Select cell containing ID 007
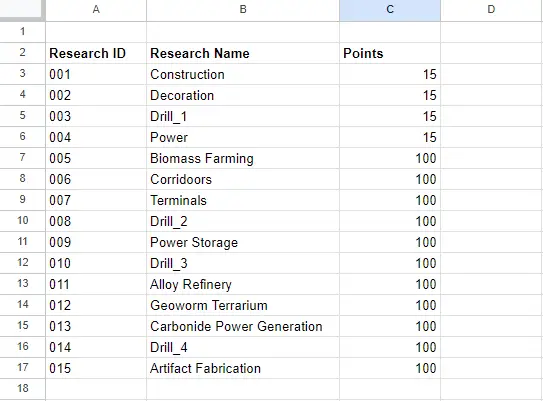The image size is (543, 401). tap(96, 200)
